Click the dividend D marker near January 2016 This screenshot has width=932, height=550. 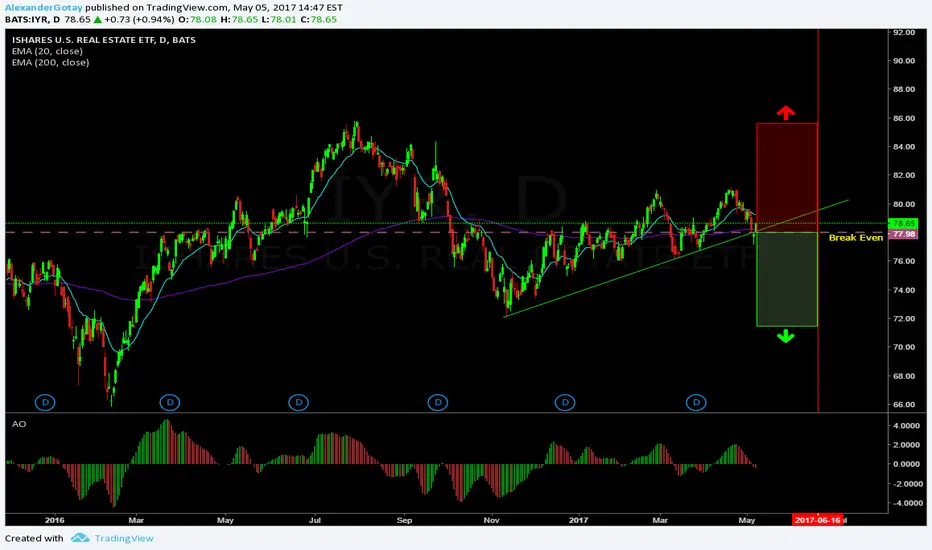(x=45, y=403)
